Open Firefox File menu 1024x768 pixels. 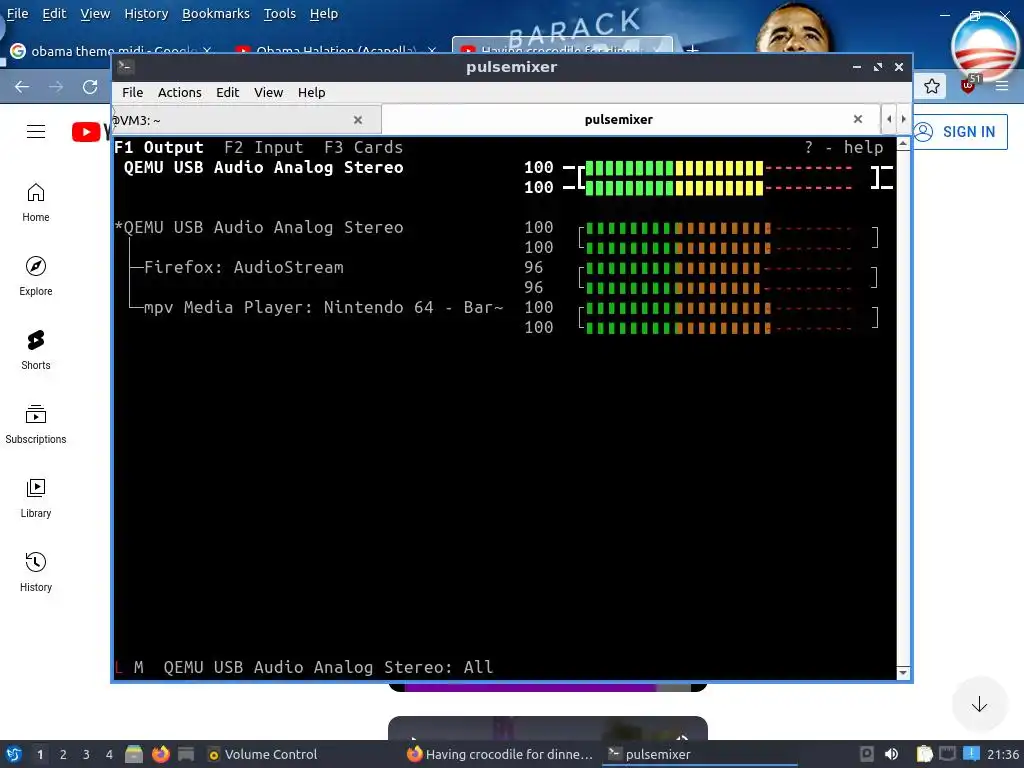[x=17, y=14]
